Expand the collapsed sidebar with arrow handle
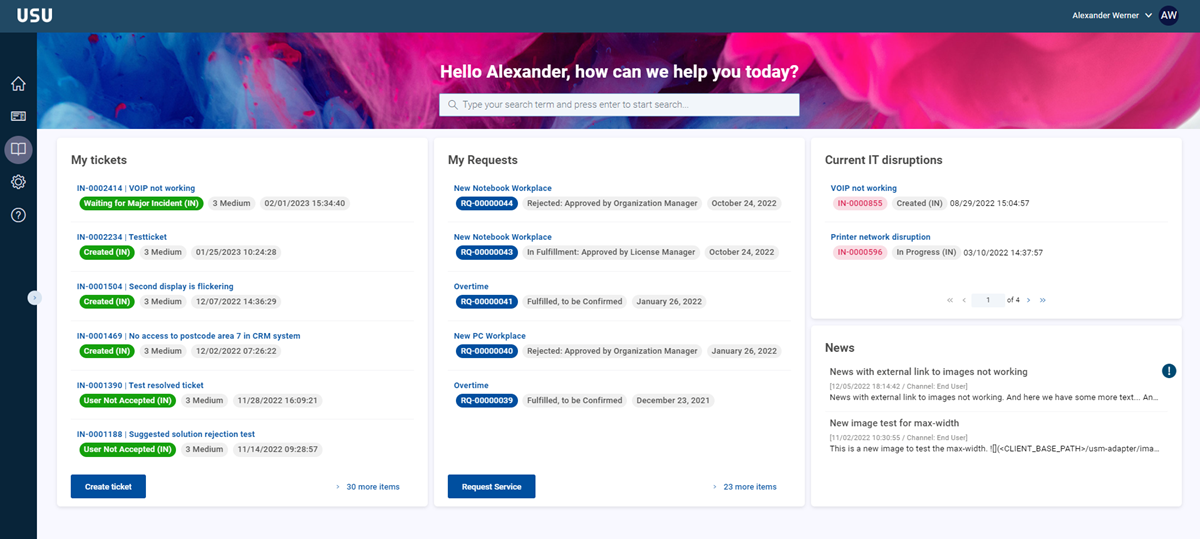1200x539 pixels. click(34, 297)
